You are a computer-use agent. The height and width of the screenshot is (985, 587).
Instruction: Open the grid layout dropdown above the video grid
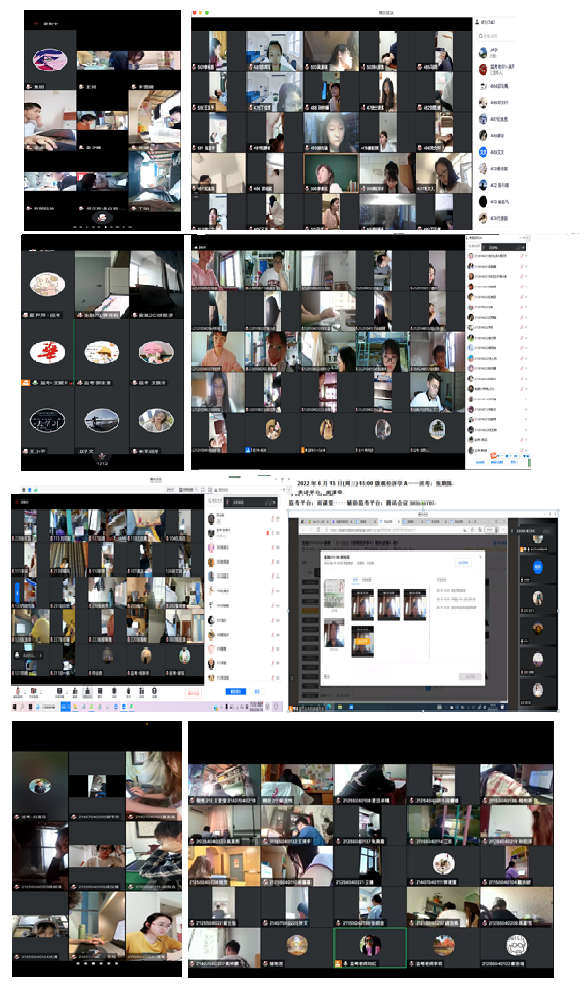click(188, 490)
